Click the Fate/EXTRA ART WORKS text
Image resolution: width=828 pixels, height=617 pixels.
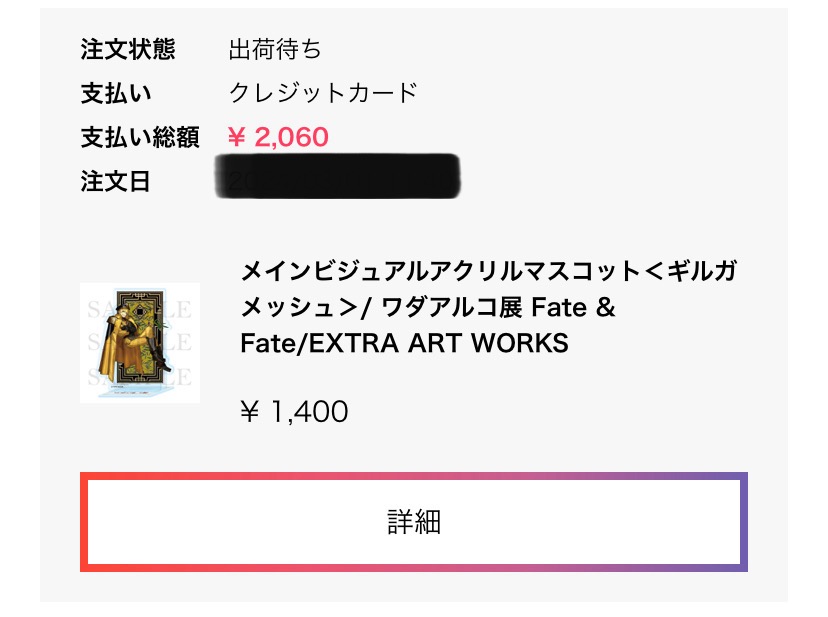click(x=404, y=344)
